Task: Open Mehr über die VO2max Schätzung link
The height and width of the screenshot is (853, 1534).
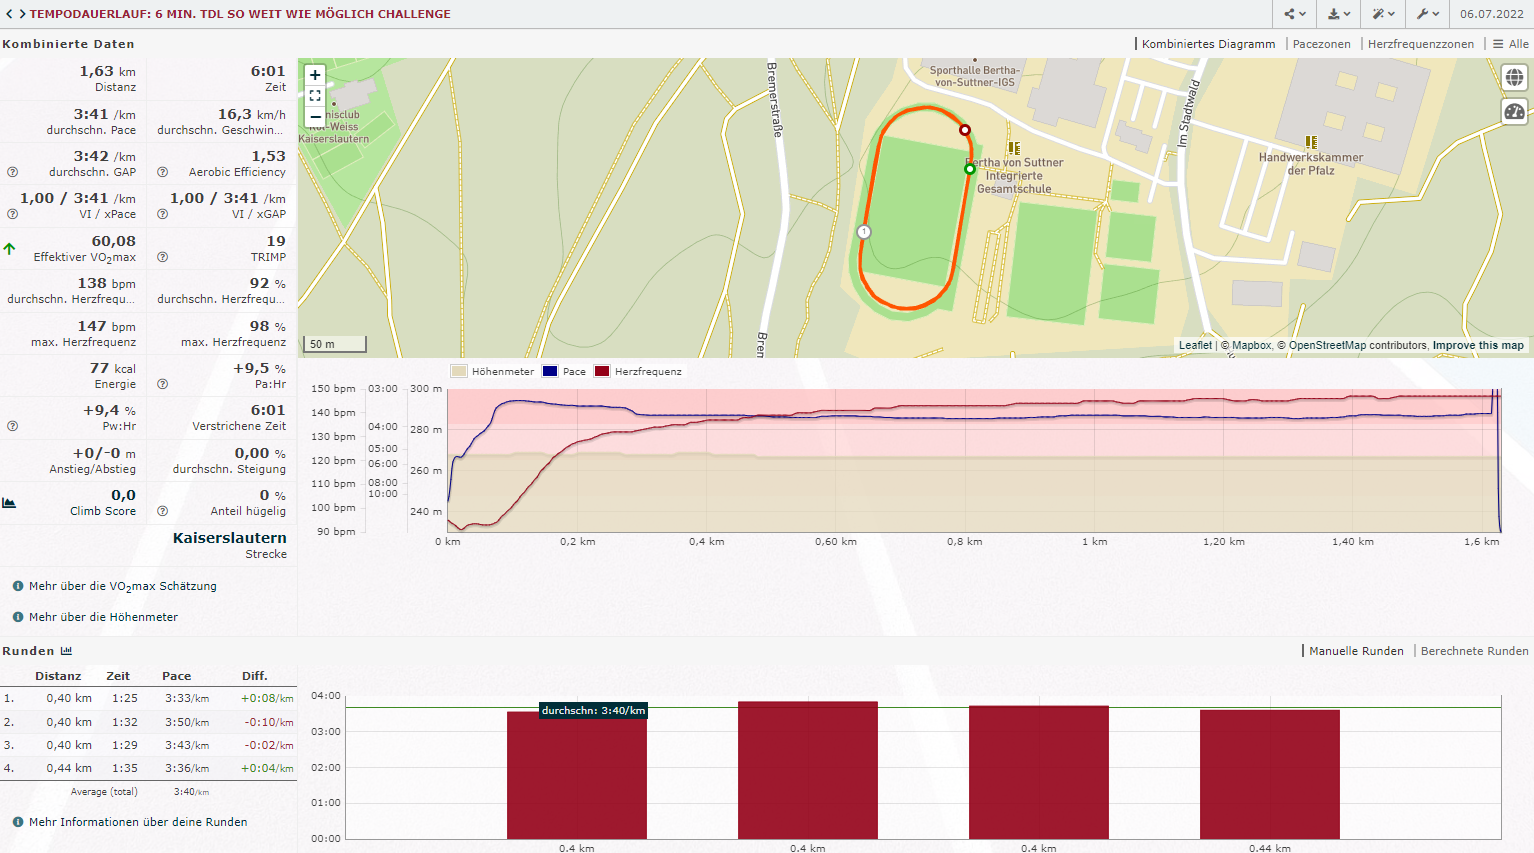Action: (122, 586)
